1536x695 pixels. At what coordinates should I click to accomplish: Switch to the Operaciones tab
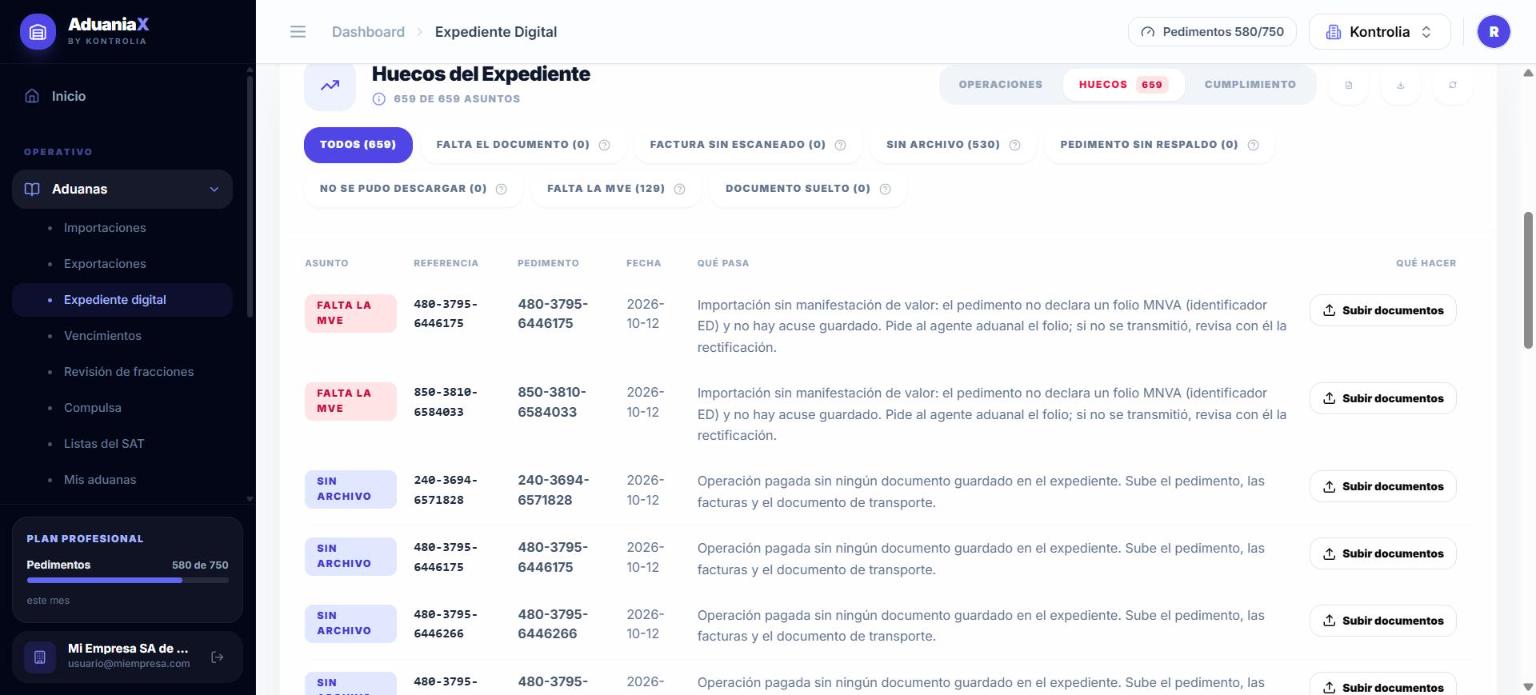click(x=1000, y=85)
